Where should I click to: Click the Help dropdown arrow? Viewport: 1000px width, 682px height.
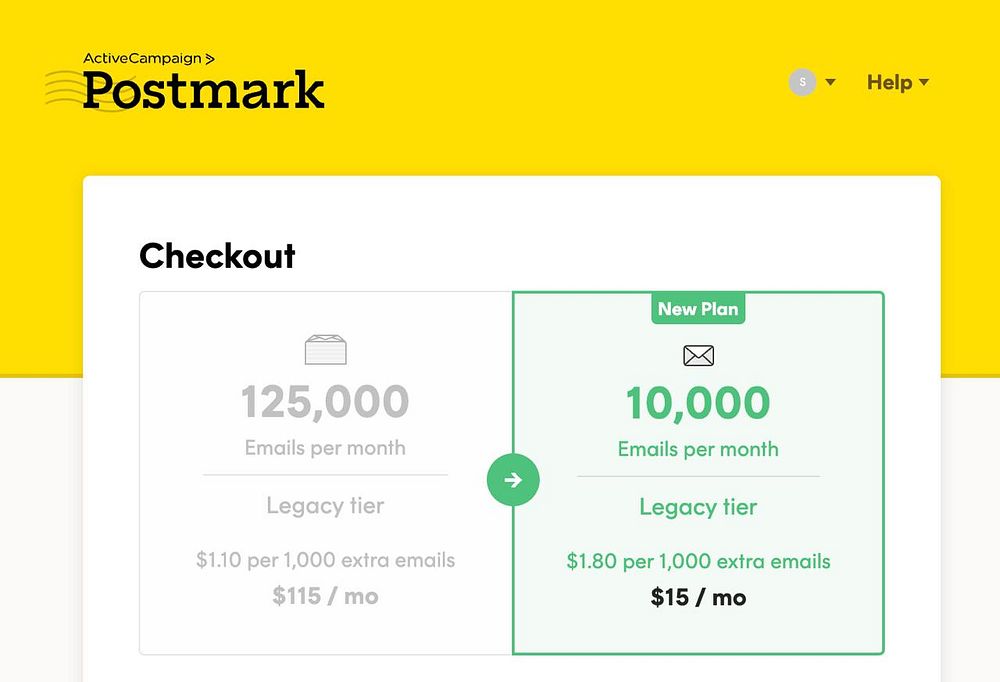tap(924, 82)
